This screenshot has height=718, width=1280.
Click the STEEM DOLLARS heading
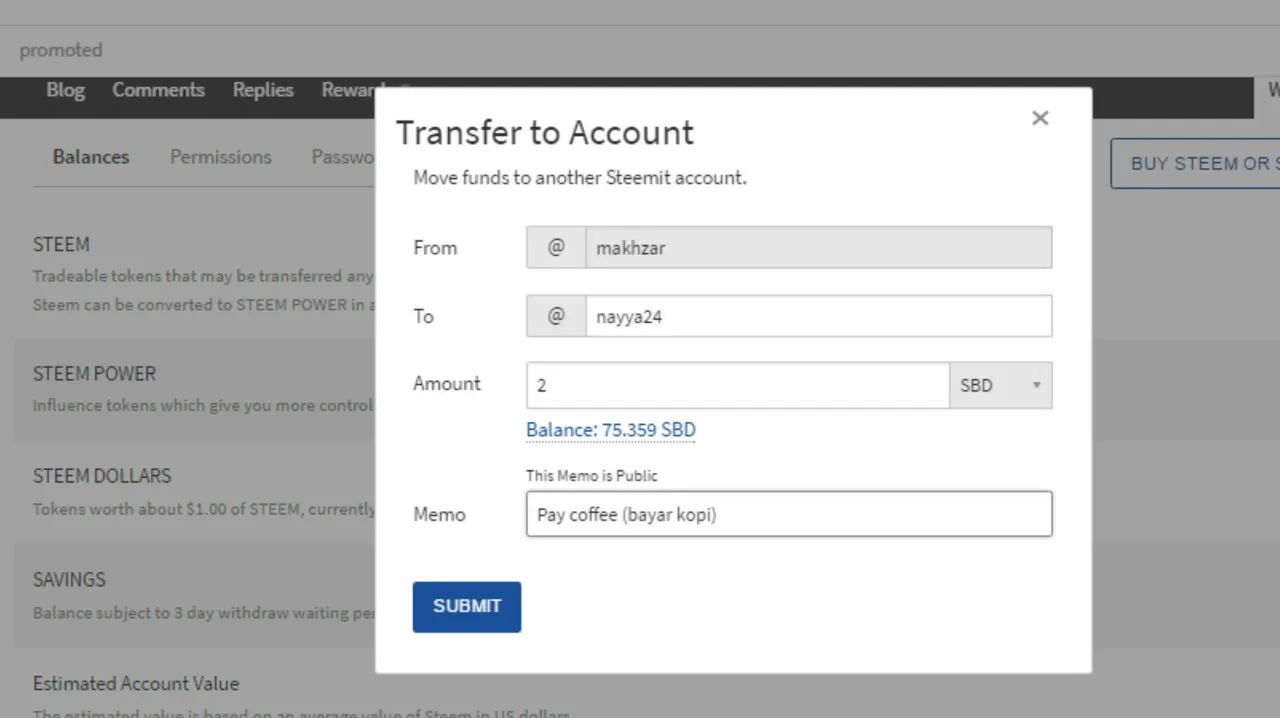102,476
